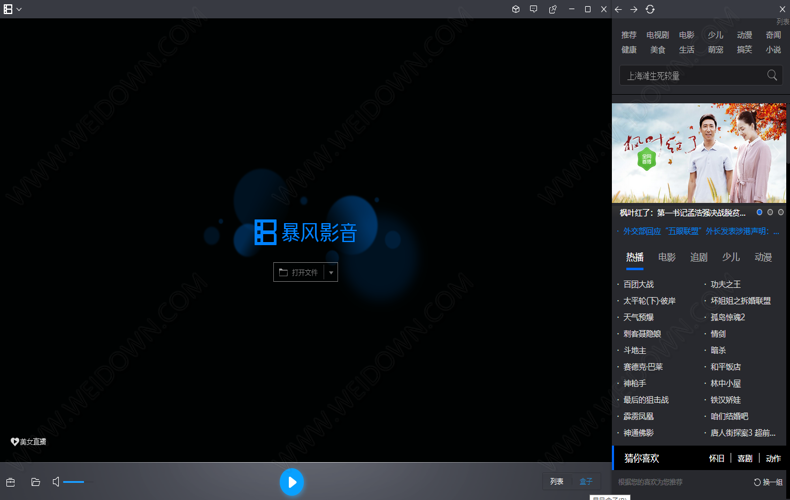Play 孤岛惊魂2 from the list

pyautogui.click(x=728, y=317)
